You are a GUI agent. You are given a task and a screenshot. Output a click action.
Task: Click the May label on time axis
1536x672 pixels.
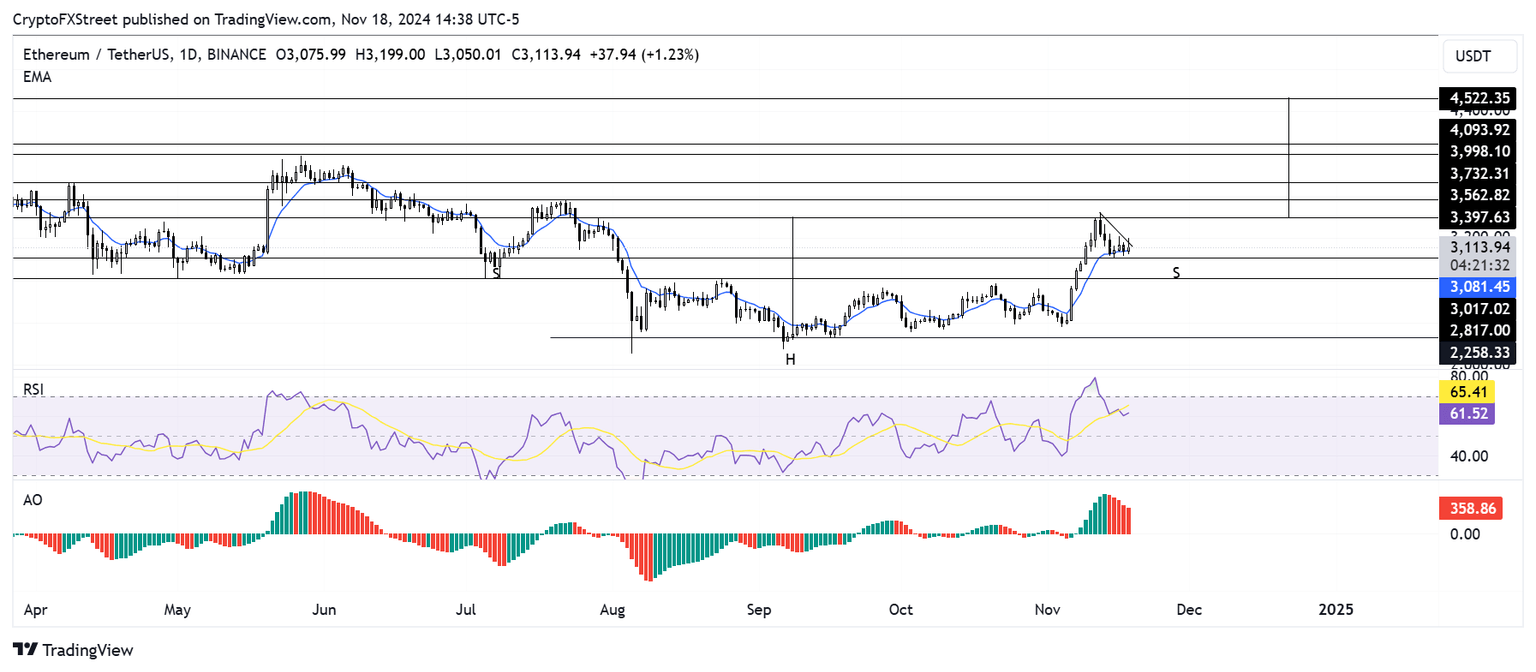(177, 609)
